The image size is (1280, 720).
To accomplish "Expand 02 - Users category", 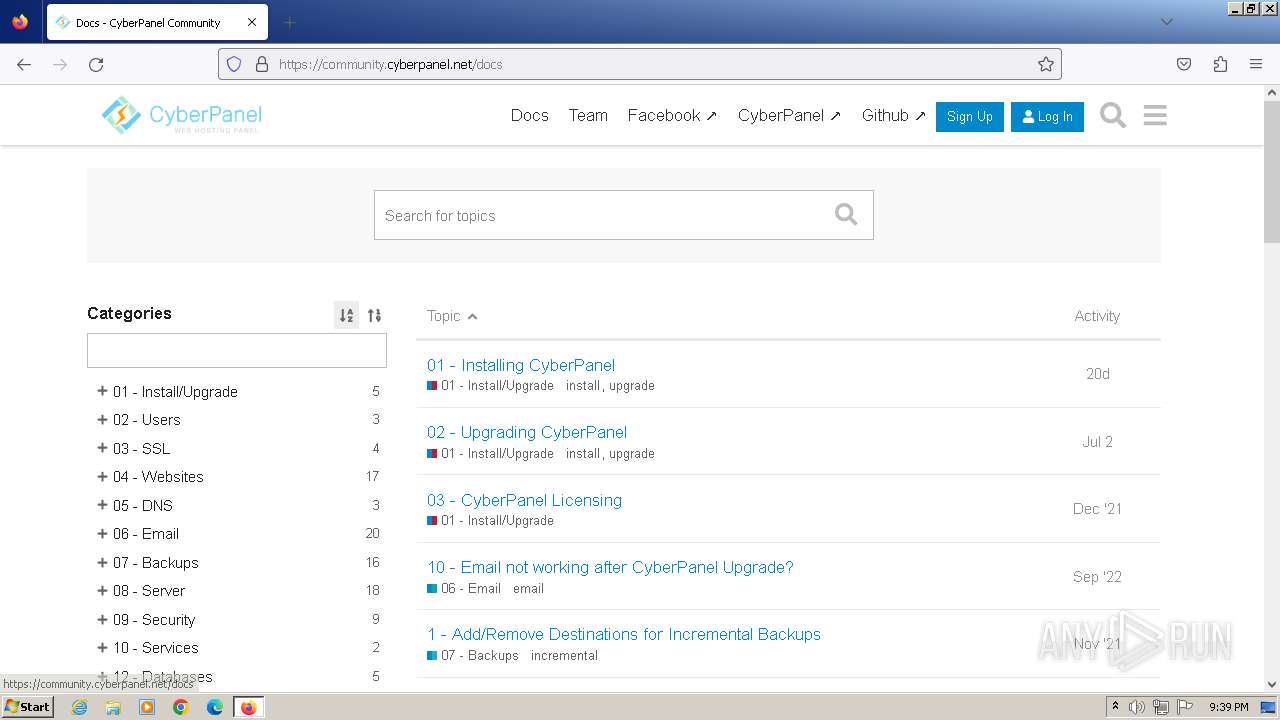I will 102,419.
